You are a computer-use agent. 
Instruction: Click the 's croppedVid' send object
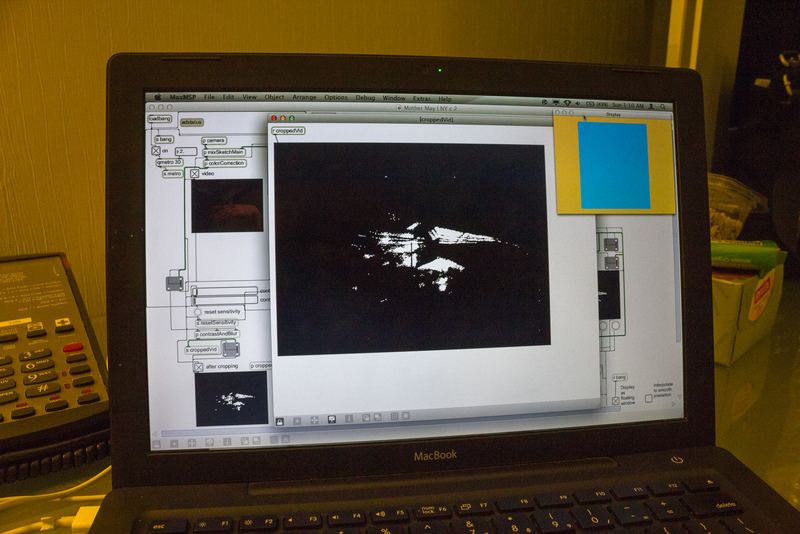point(202,350)
